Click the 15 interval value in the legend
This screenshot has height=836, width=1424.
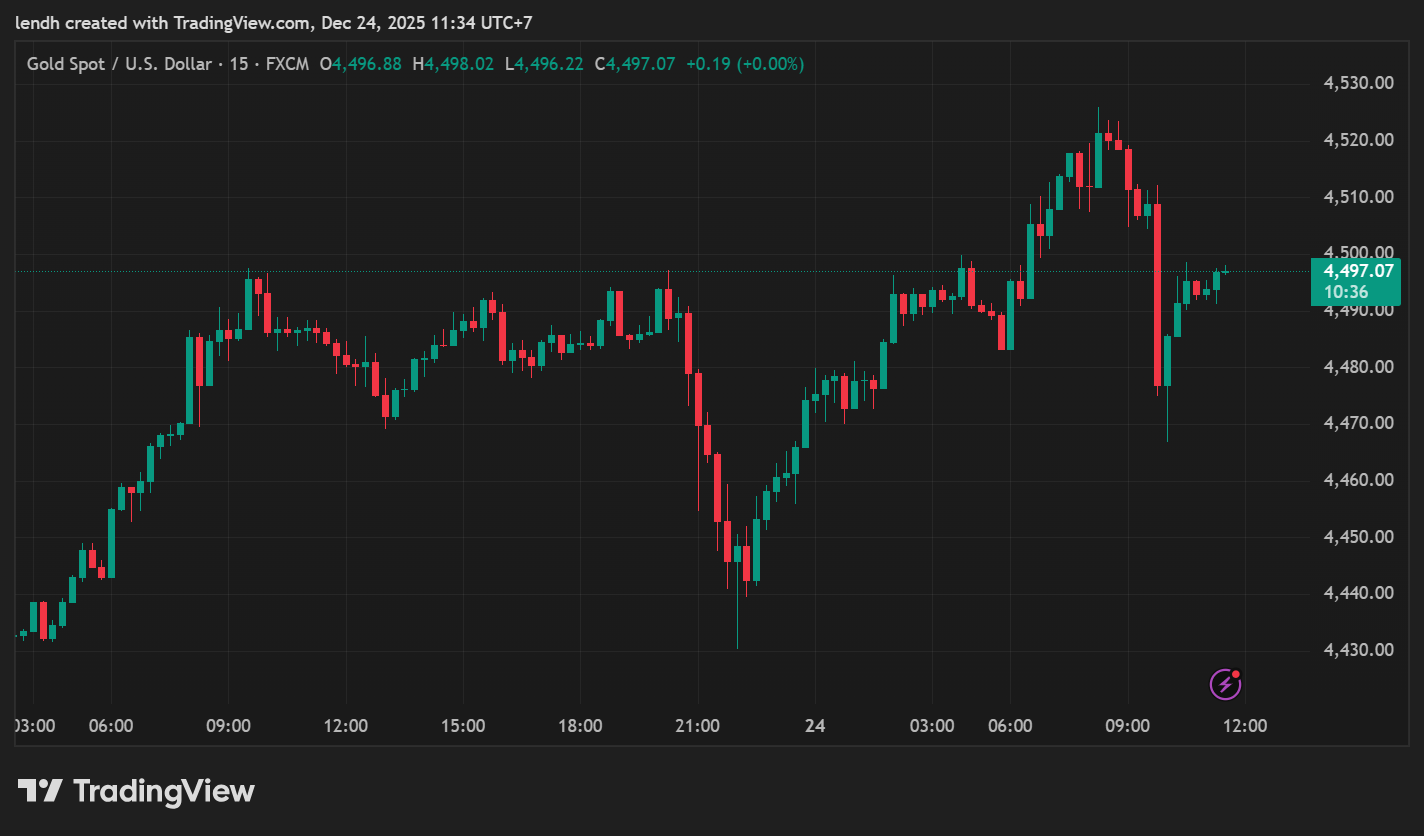pyautogui.click(x=239, y=64)
